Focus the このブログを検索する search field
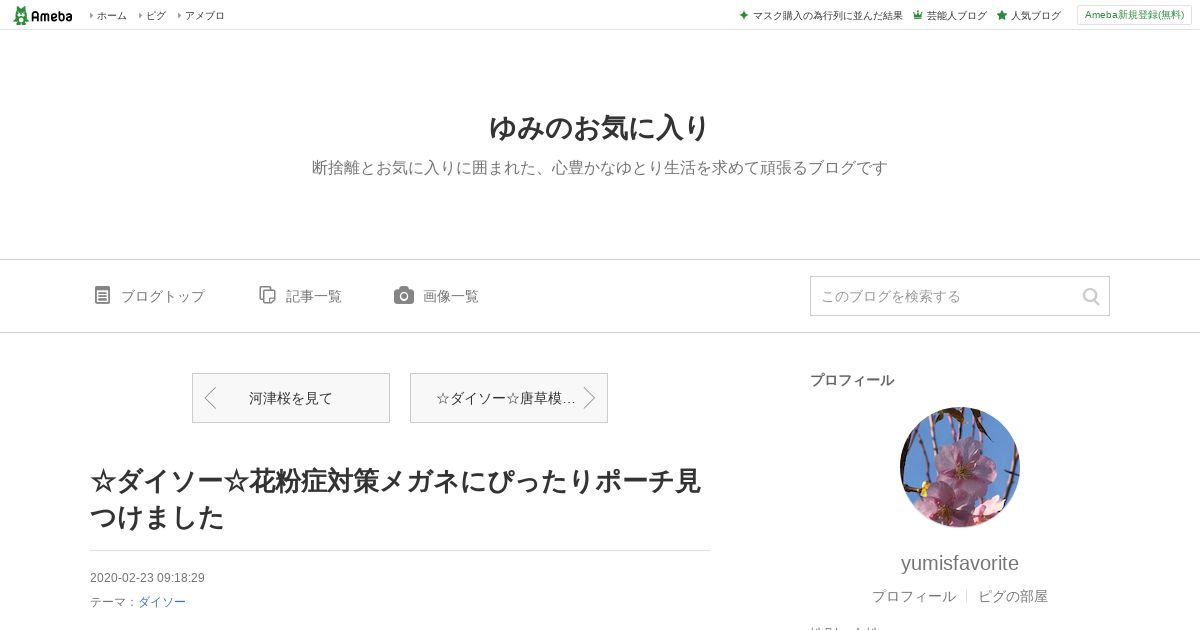The width and height of the screenshot is (1200, 630). (x=945, y=296)
